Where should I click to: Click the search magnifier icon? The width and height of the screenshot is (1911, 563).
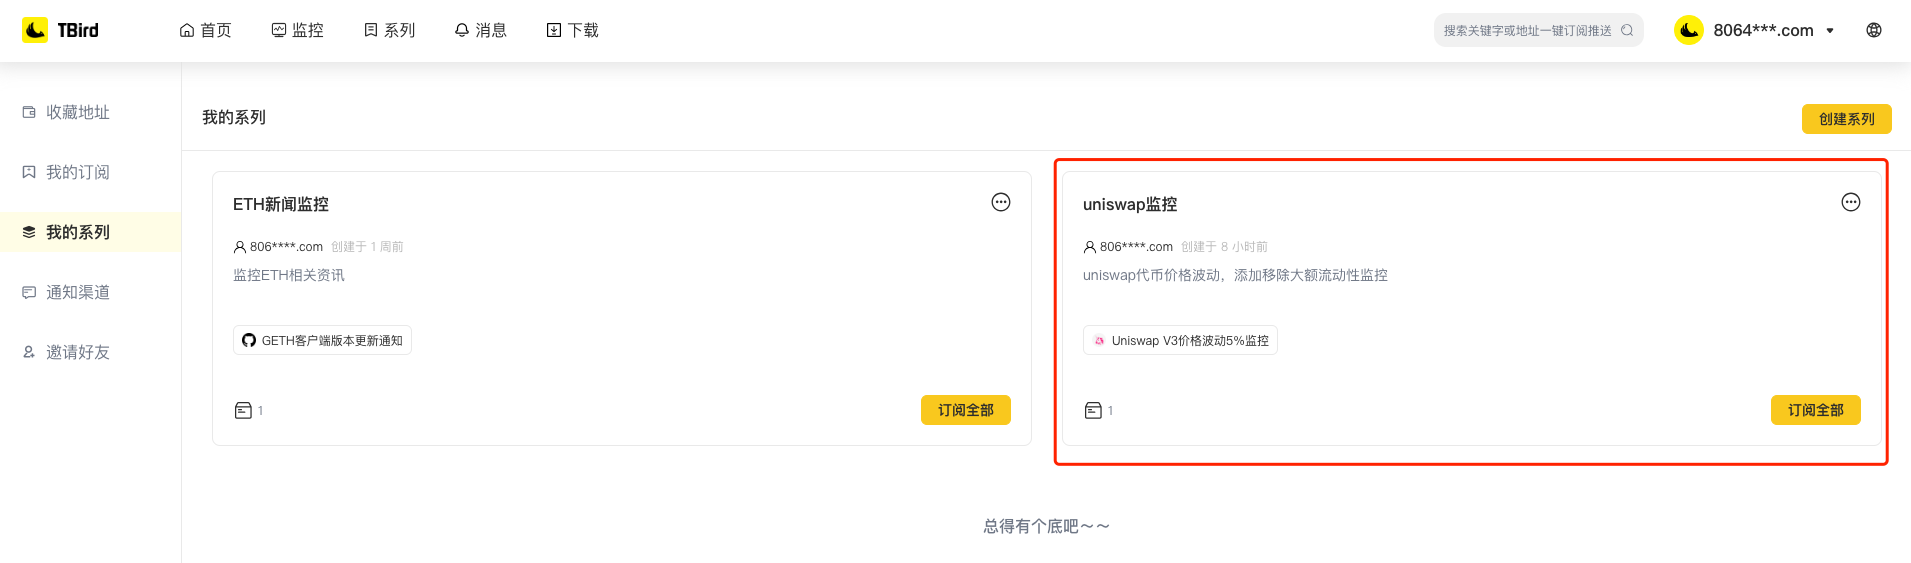click(x=1627, y=30)
